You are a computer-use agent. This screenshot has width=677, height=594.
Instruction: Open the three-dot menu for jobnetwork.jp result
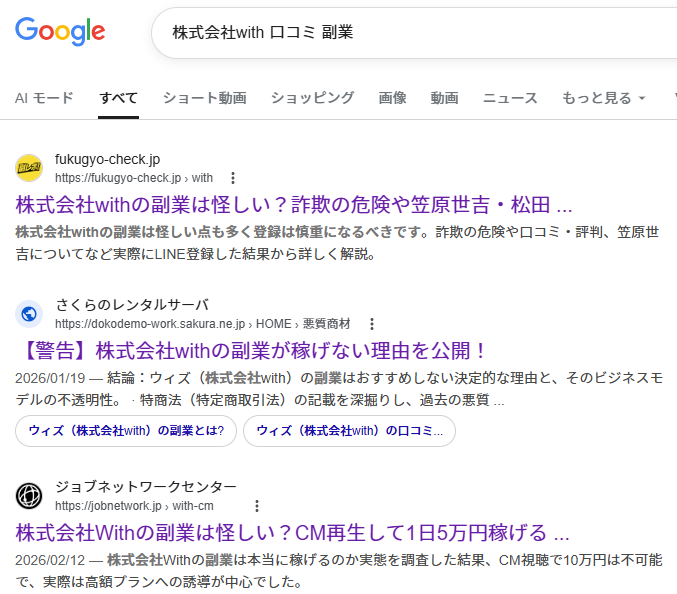point(257,506)
